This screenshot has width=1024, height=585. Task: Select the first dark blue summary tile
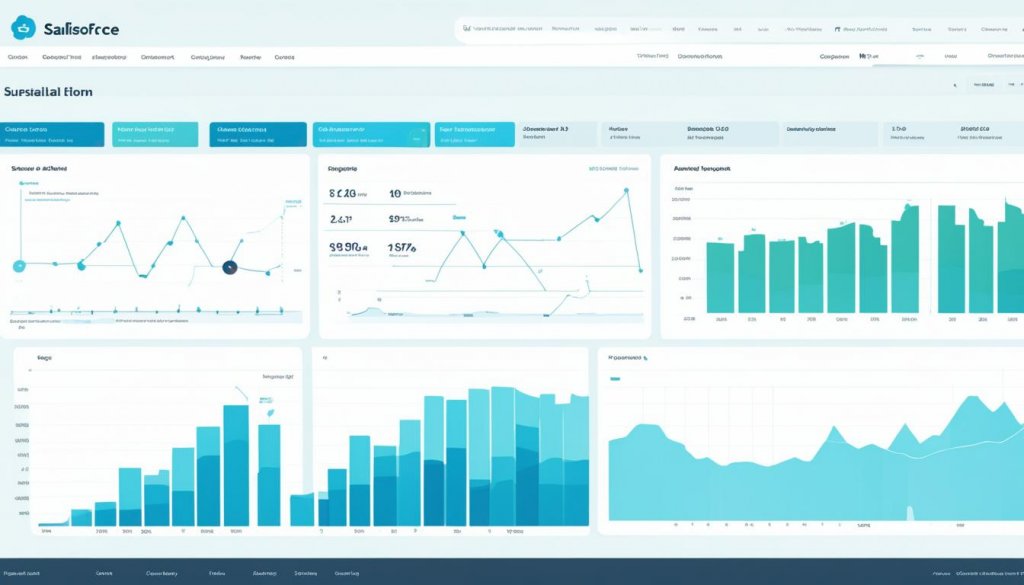pyautogui.click(x=53, y=135)
